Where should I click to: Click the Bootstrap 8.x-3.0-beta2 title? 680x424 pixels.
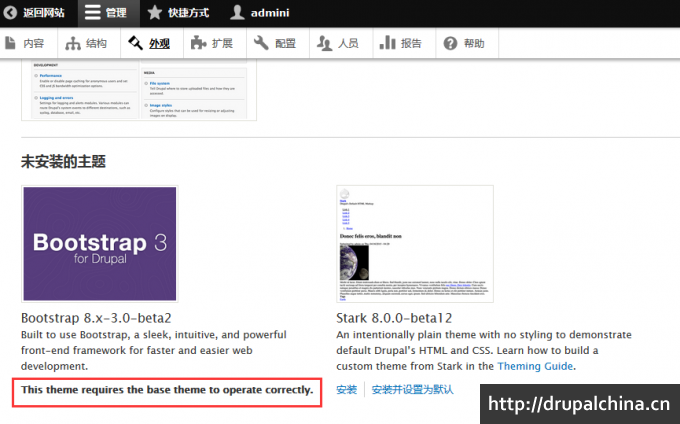96,318
